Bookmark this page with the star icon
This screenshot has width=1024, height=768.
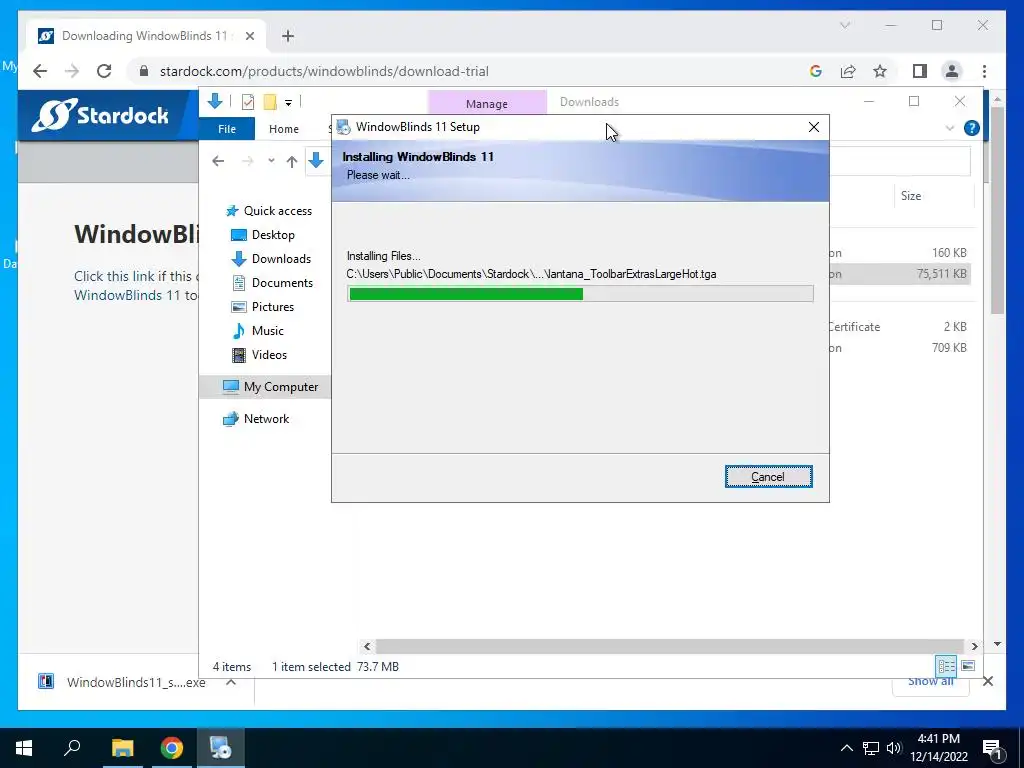point(880,71)
